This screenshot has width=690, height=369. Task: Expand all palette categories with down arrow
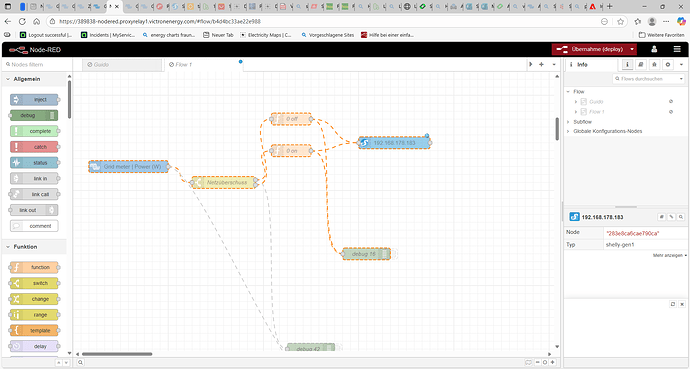click(x=66, y=363)
